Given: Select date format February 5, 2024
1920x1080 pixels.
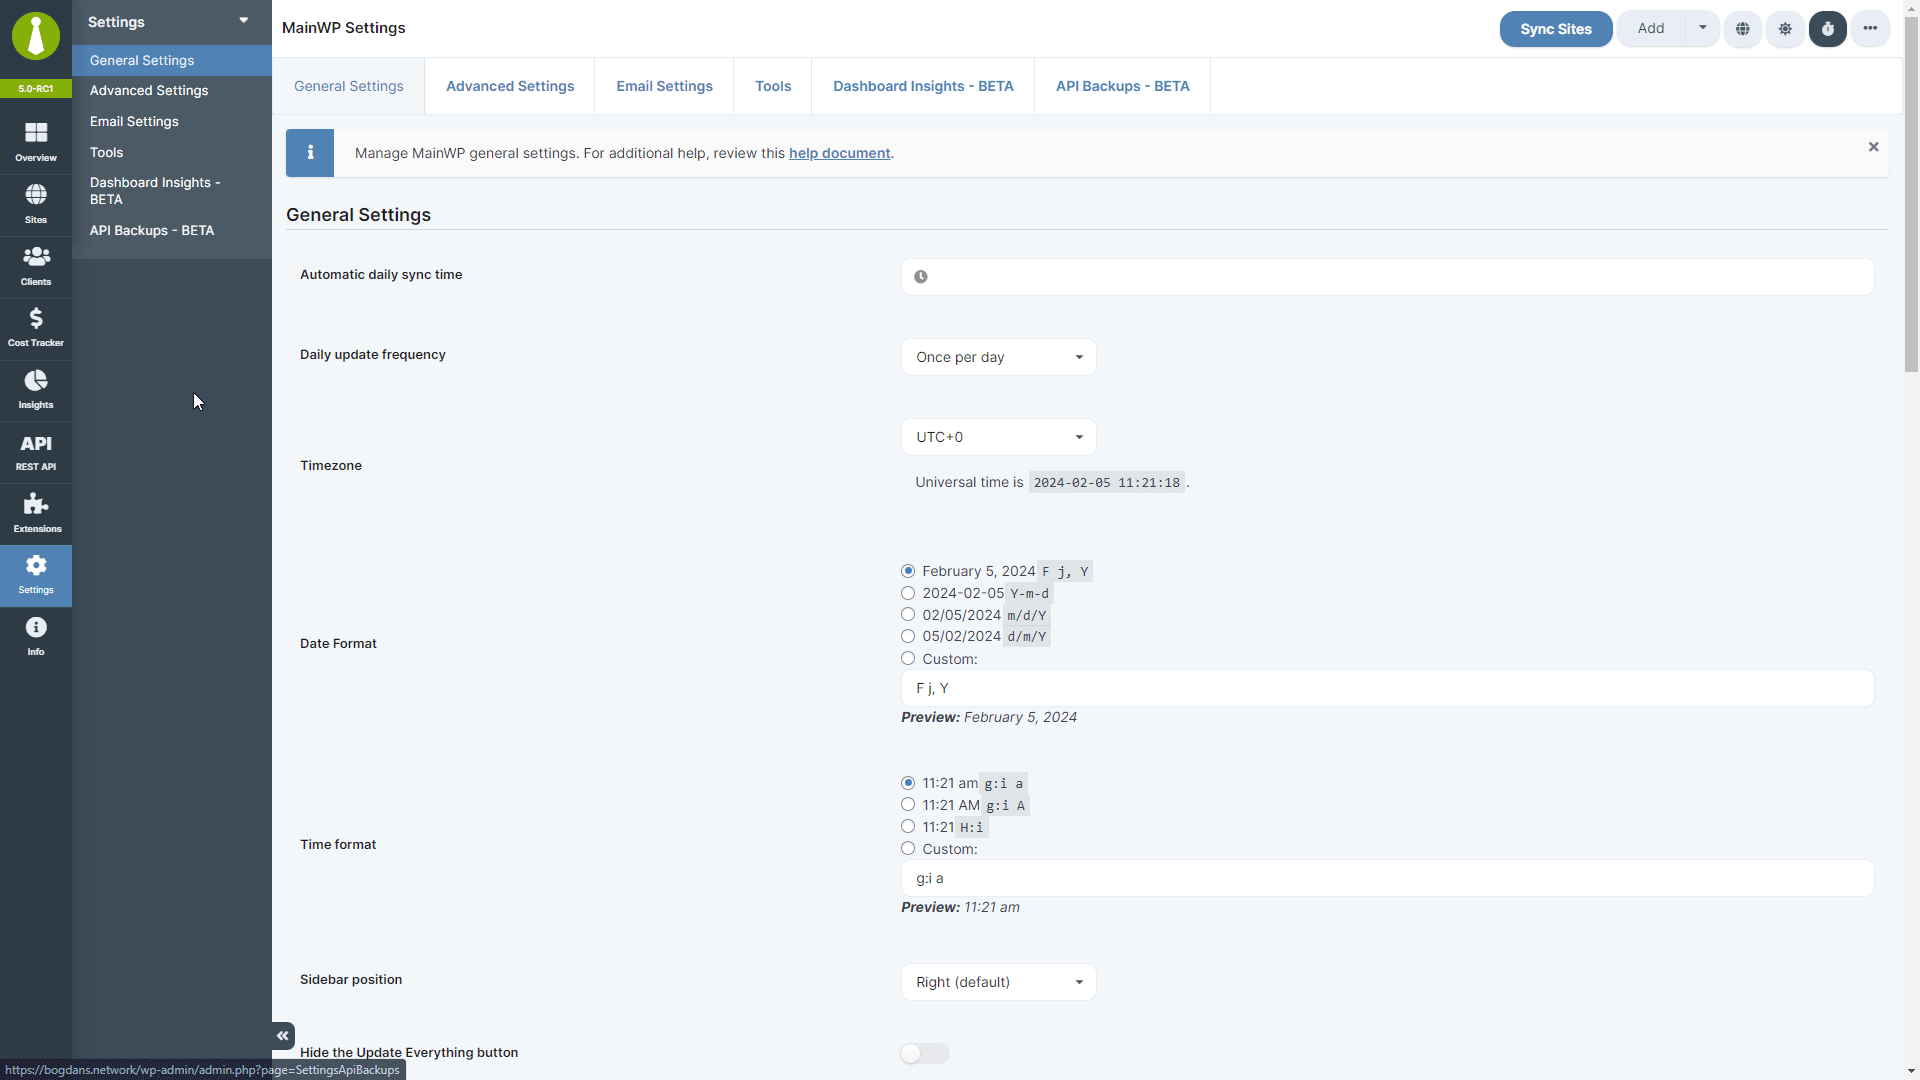Looking at the screenshot, I should 908,571.
